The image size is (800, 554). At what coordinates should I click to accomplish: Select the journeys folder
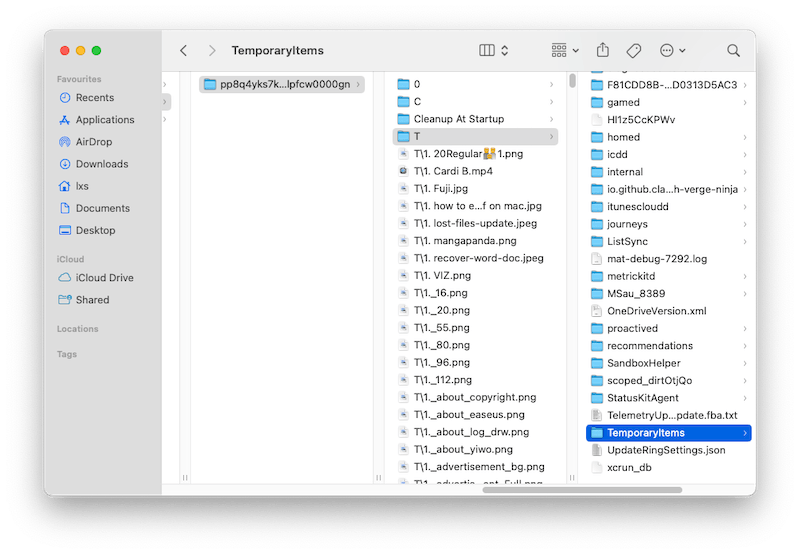click(x=669, y=224)
